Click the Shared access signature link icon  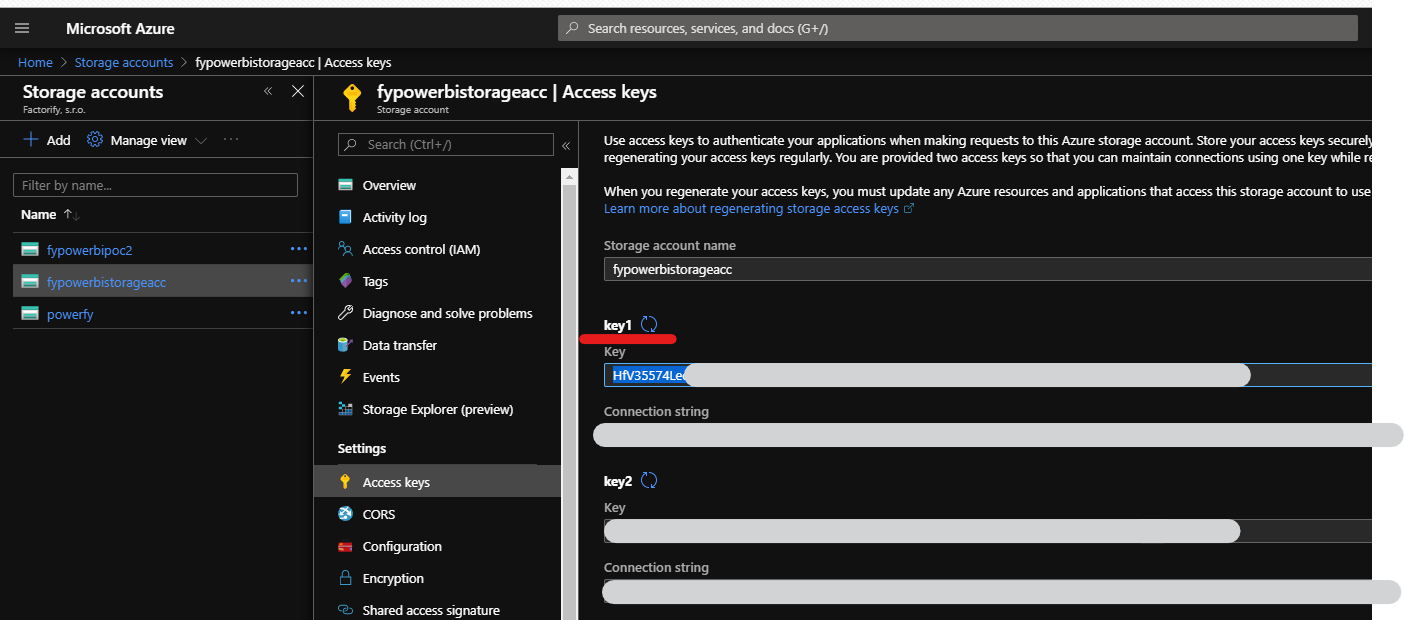pyautogui.click(x=345, y=610)
